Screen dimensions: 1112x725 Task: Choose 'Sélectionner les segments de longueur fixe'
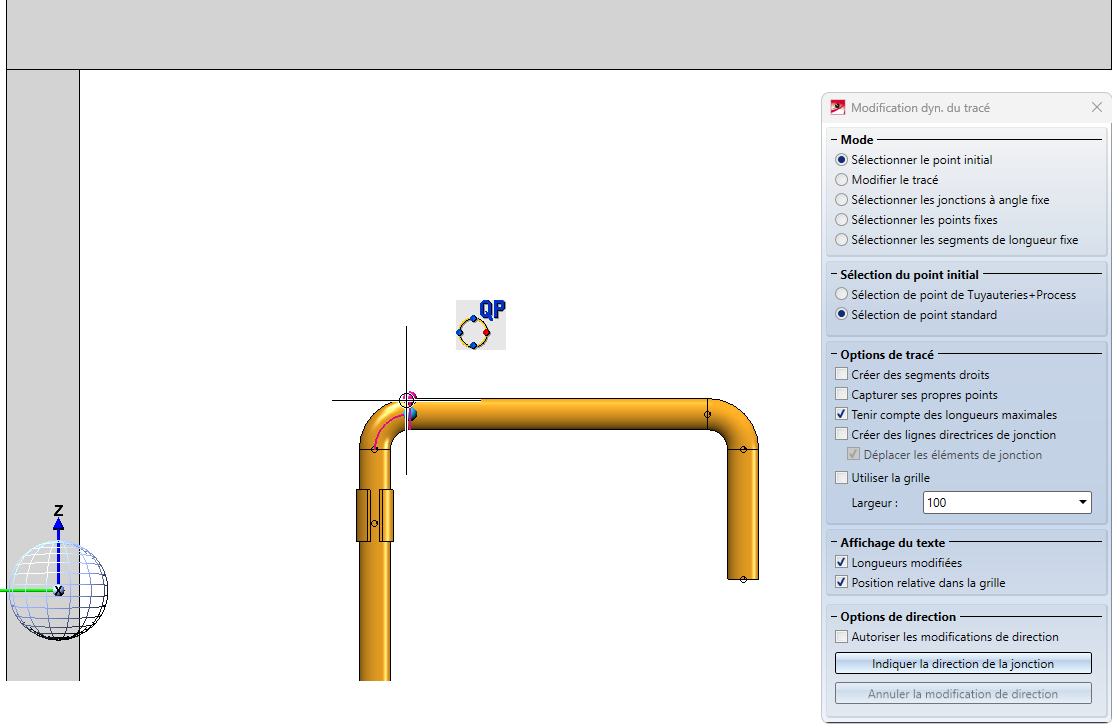842,240
